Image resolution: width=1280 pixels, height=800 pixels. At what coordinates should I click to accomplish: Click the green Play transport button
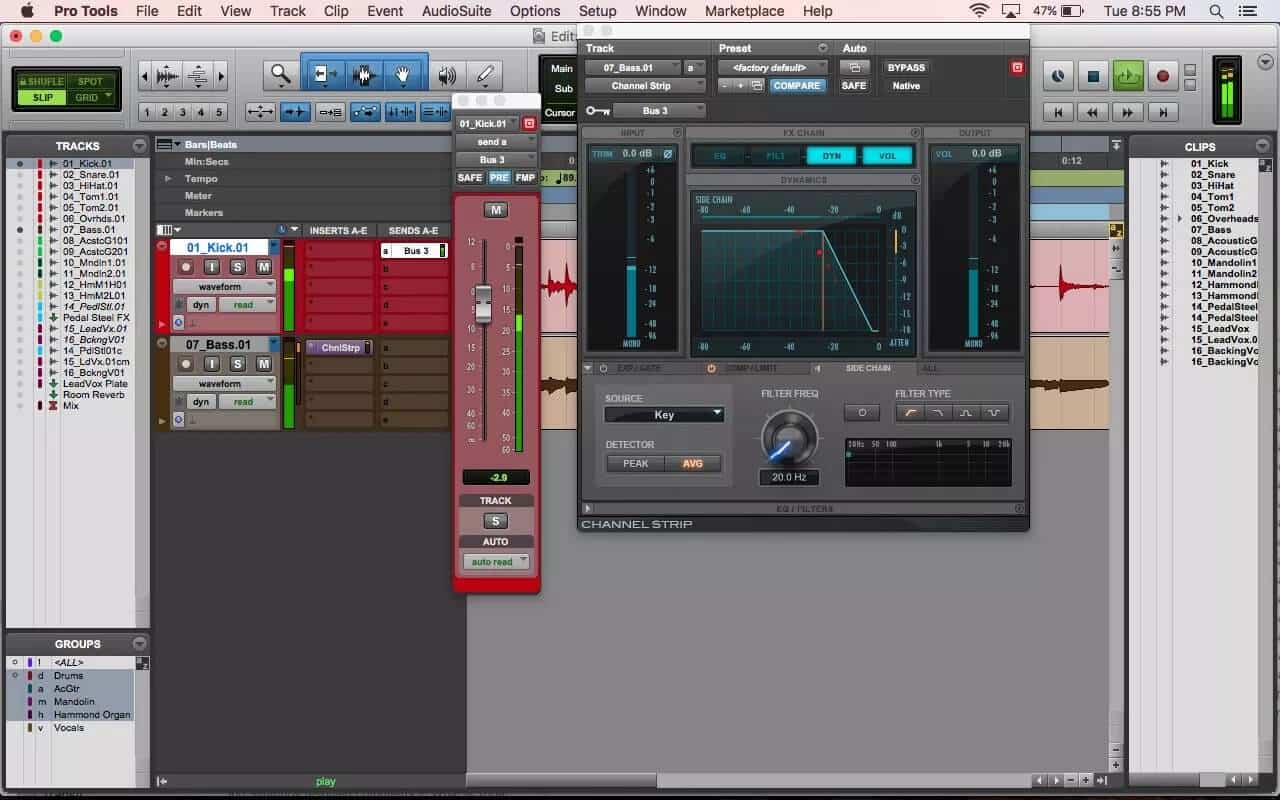pos(1128,76)
